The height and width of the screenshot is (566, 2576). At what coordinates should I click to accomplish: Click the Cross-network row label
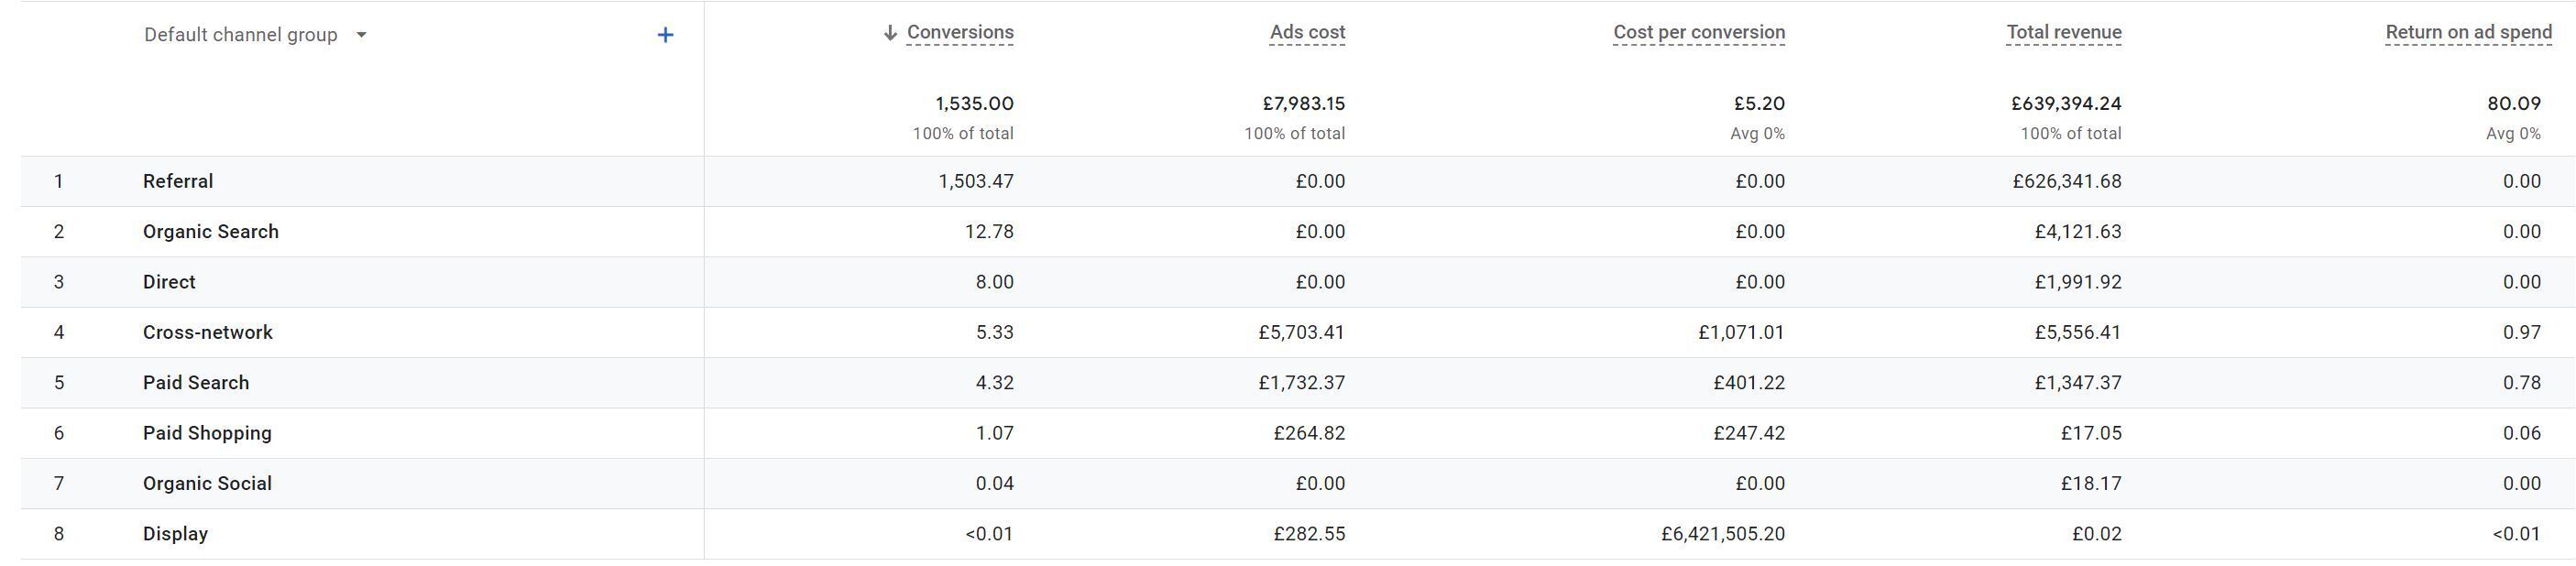tap(207, 332)
